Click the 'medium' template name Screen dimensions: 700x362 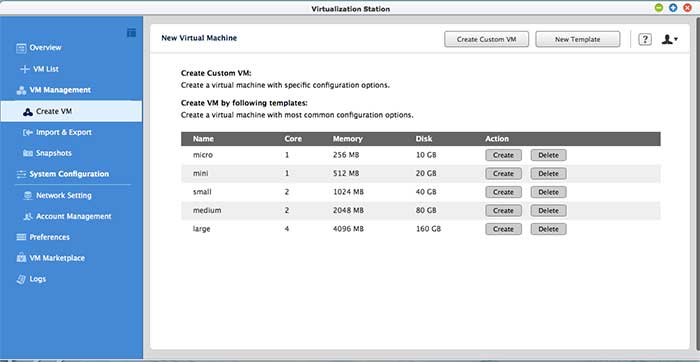coord(207,210)
